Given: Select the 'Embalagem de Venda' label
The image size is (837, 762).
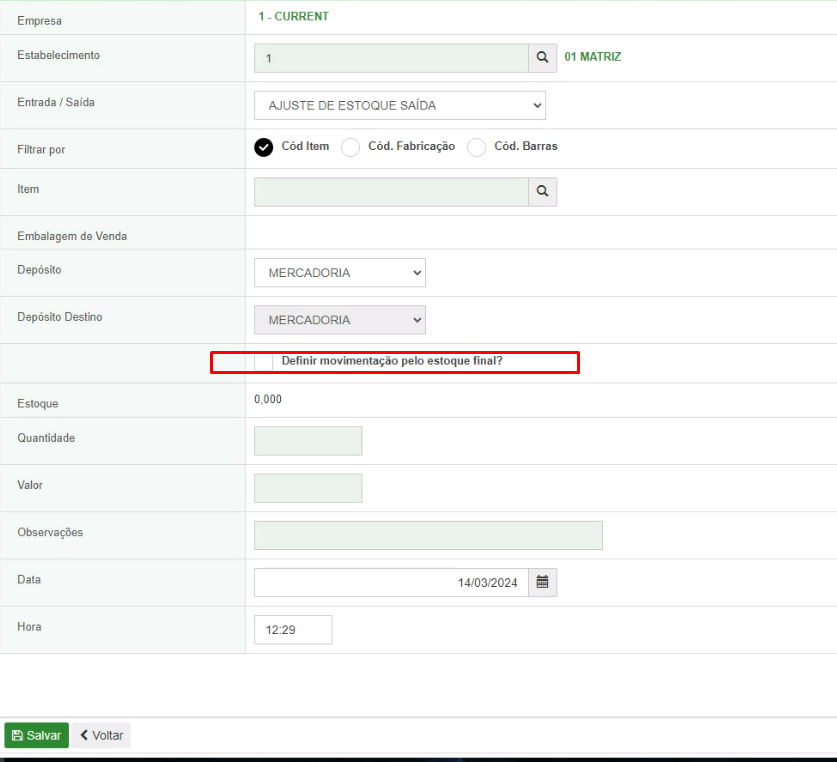Looking at the screenshot, I should tap(72, 236).
